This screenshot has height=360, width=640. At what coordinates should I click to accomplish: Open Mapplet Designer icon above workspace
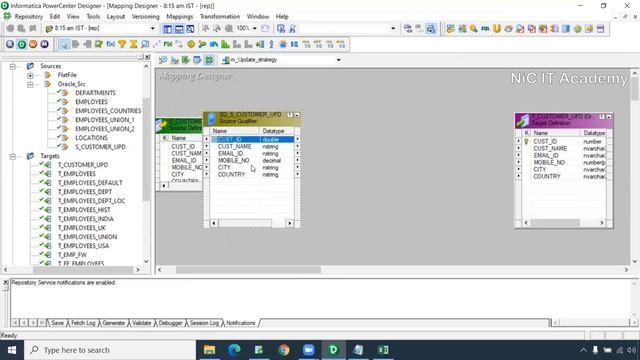[197, 60]
